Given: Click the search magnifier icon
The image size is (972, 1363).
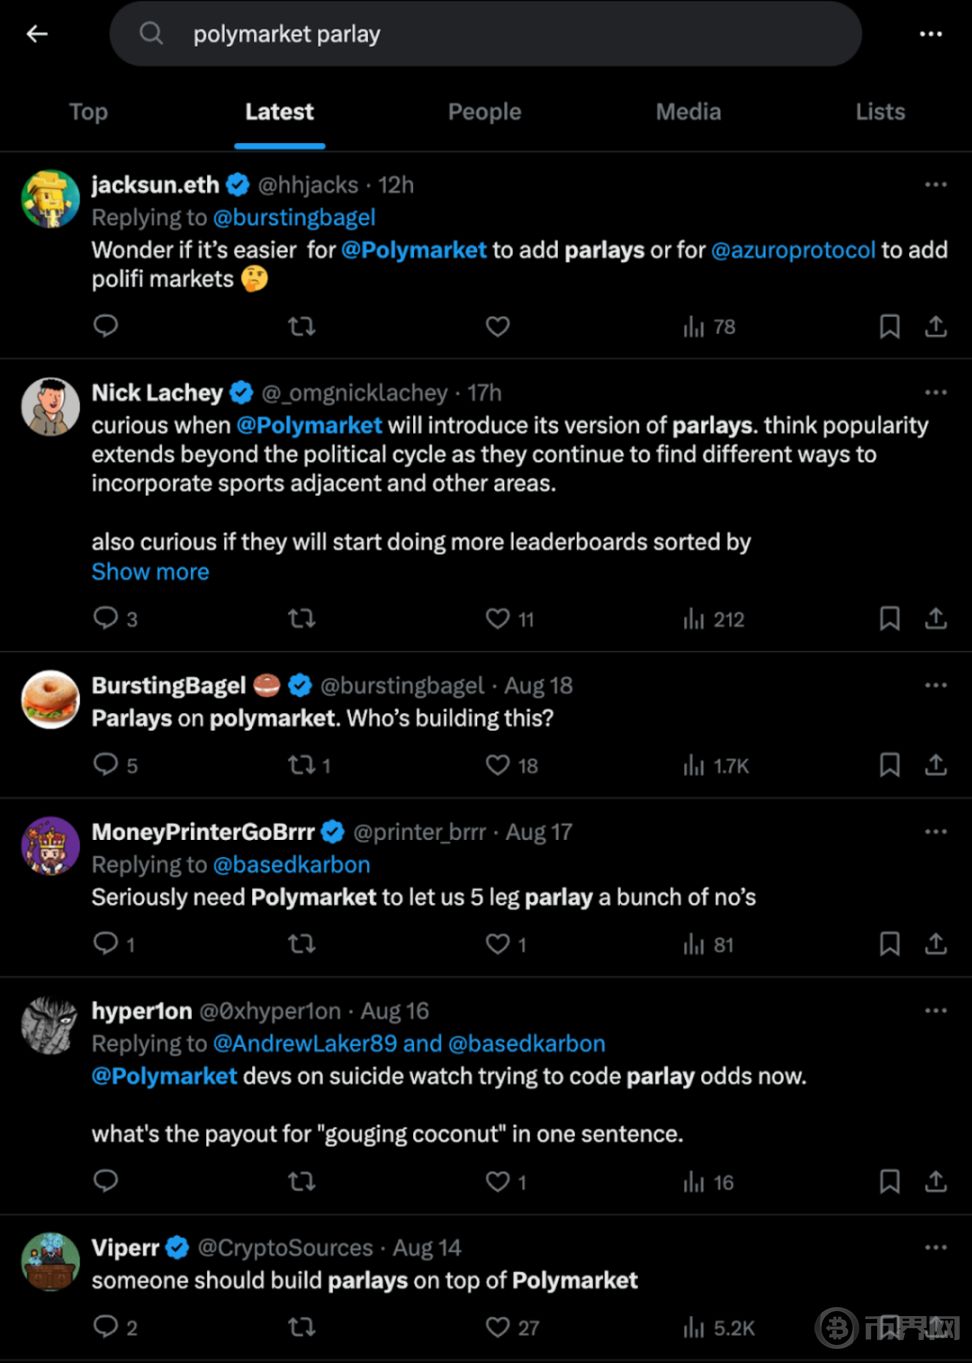Looking at the screenshot, I should pyautogui.click(x=151, y=34).
